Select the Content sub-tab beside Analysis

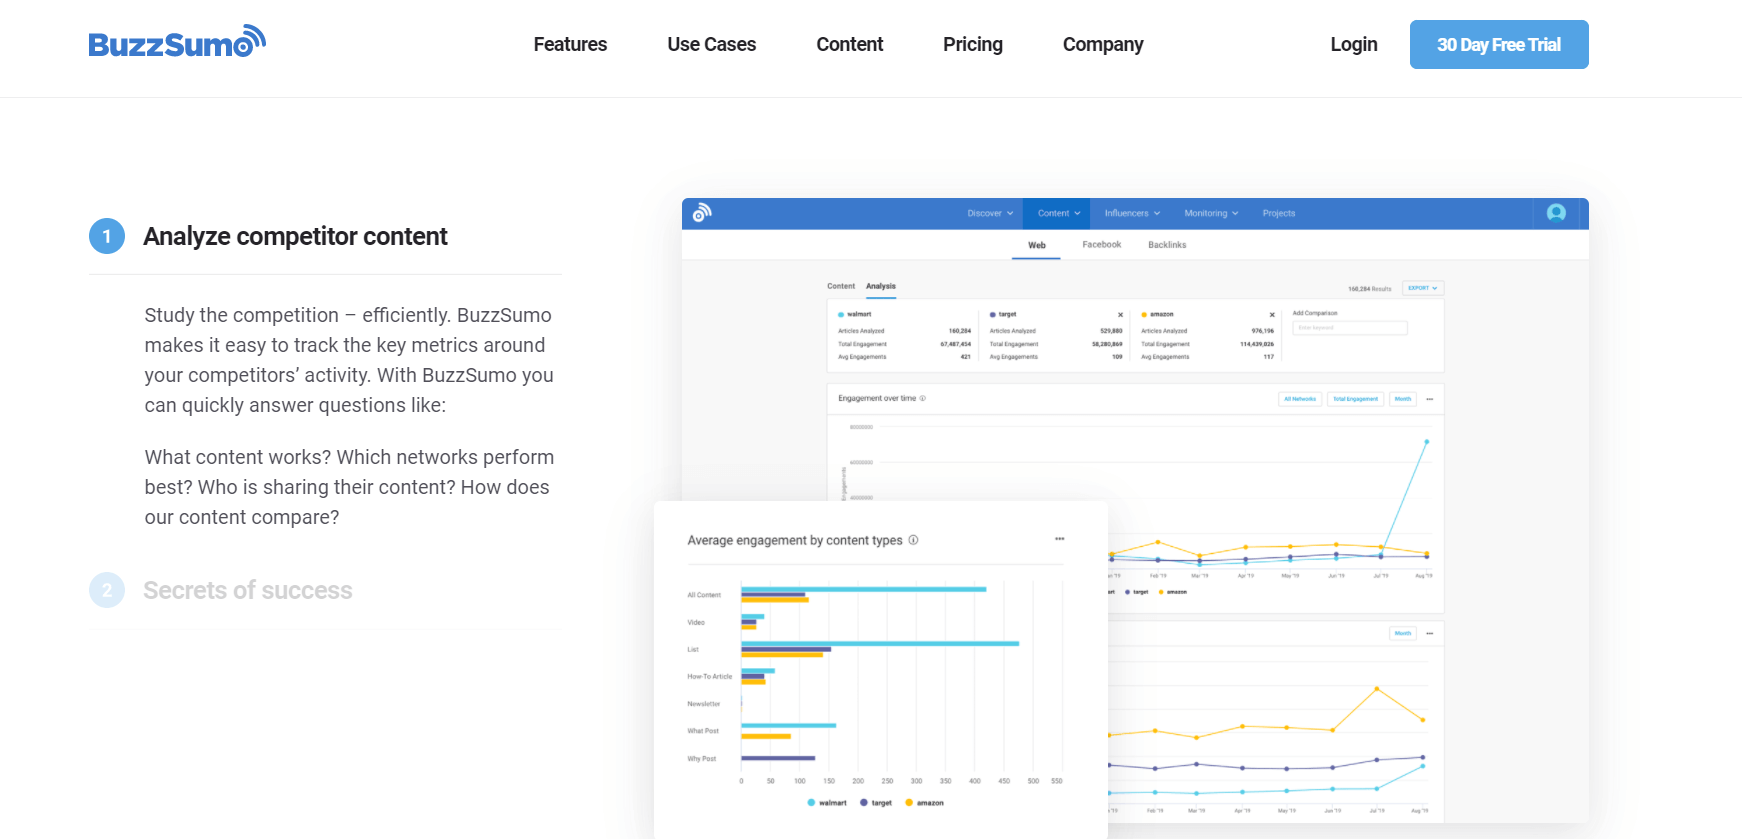(x=841, y=286)
